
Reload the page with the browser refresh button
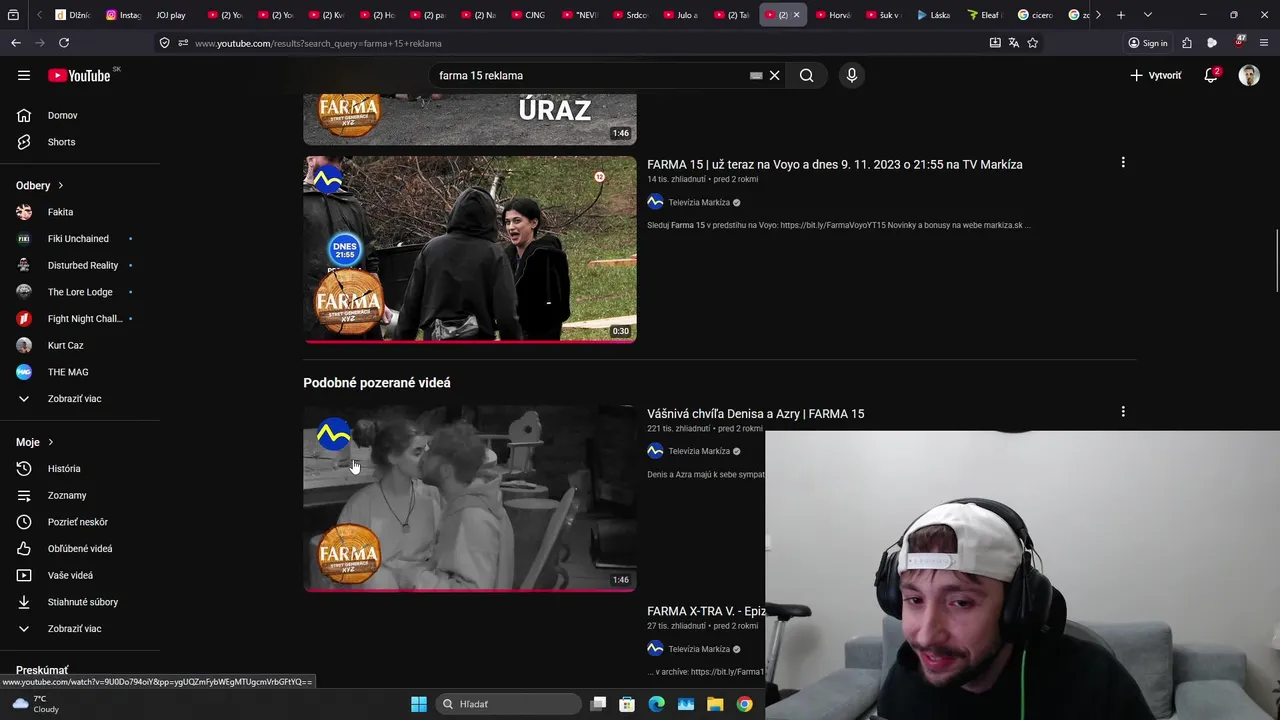pyautogui.click(x=64, y=43)
